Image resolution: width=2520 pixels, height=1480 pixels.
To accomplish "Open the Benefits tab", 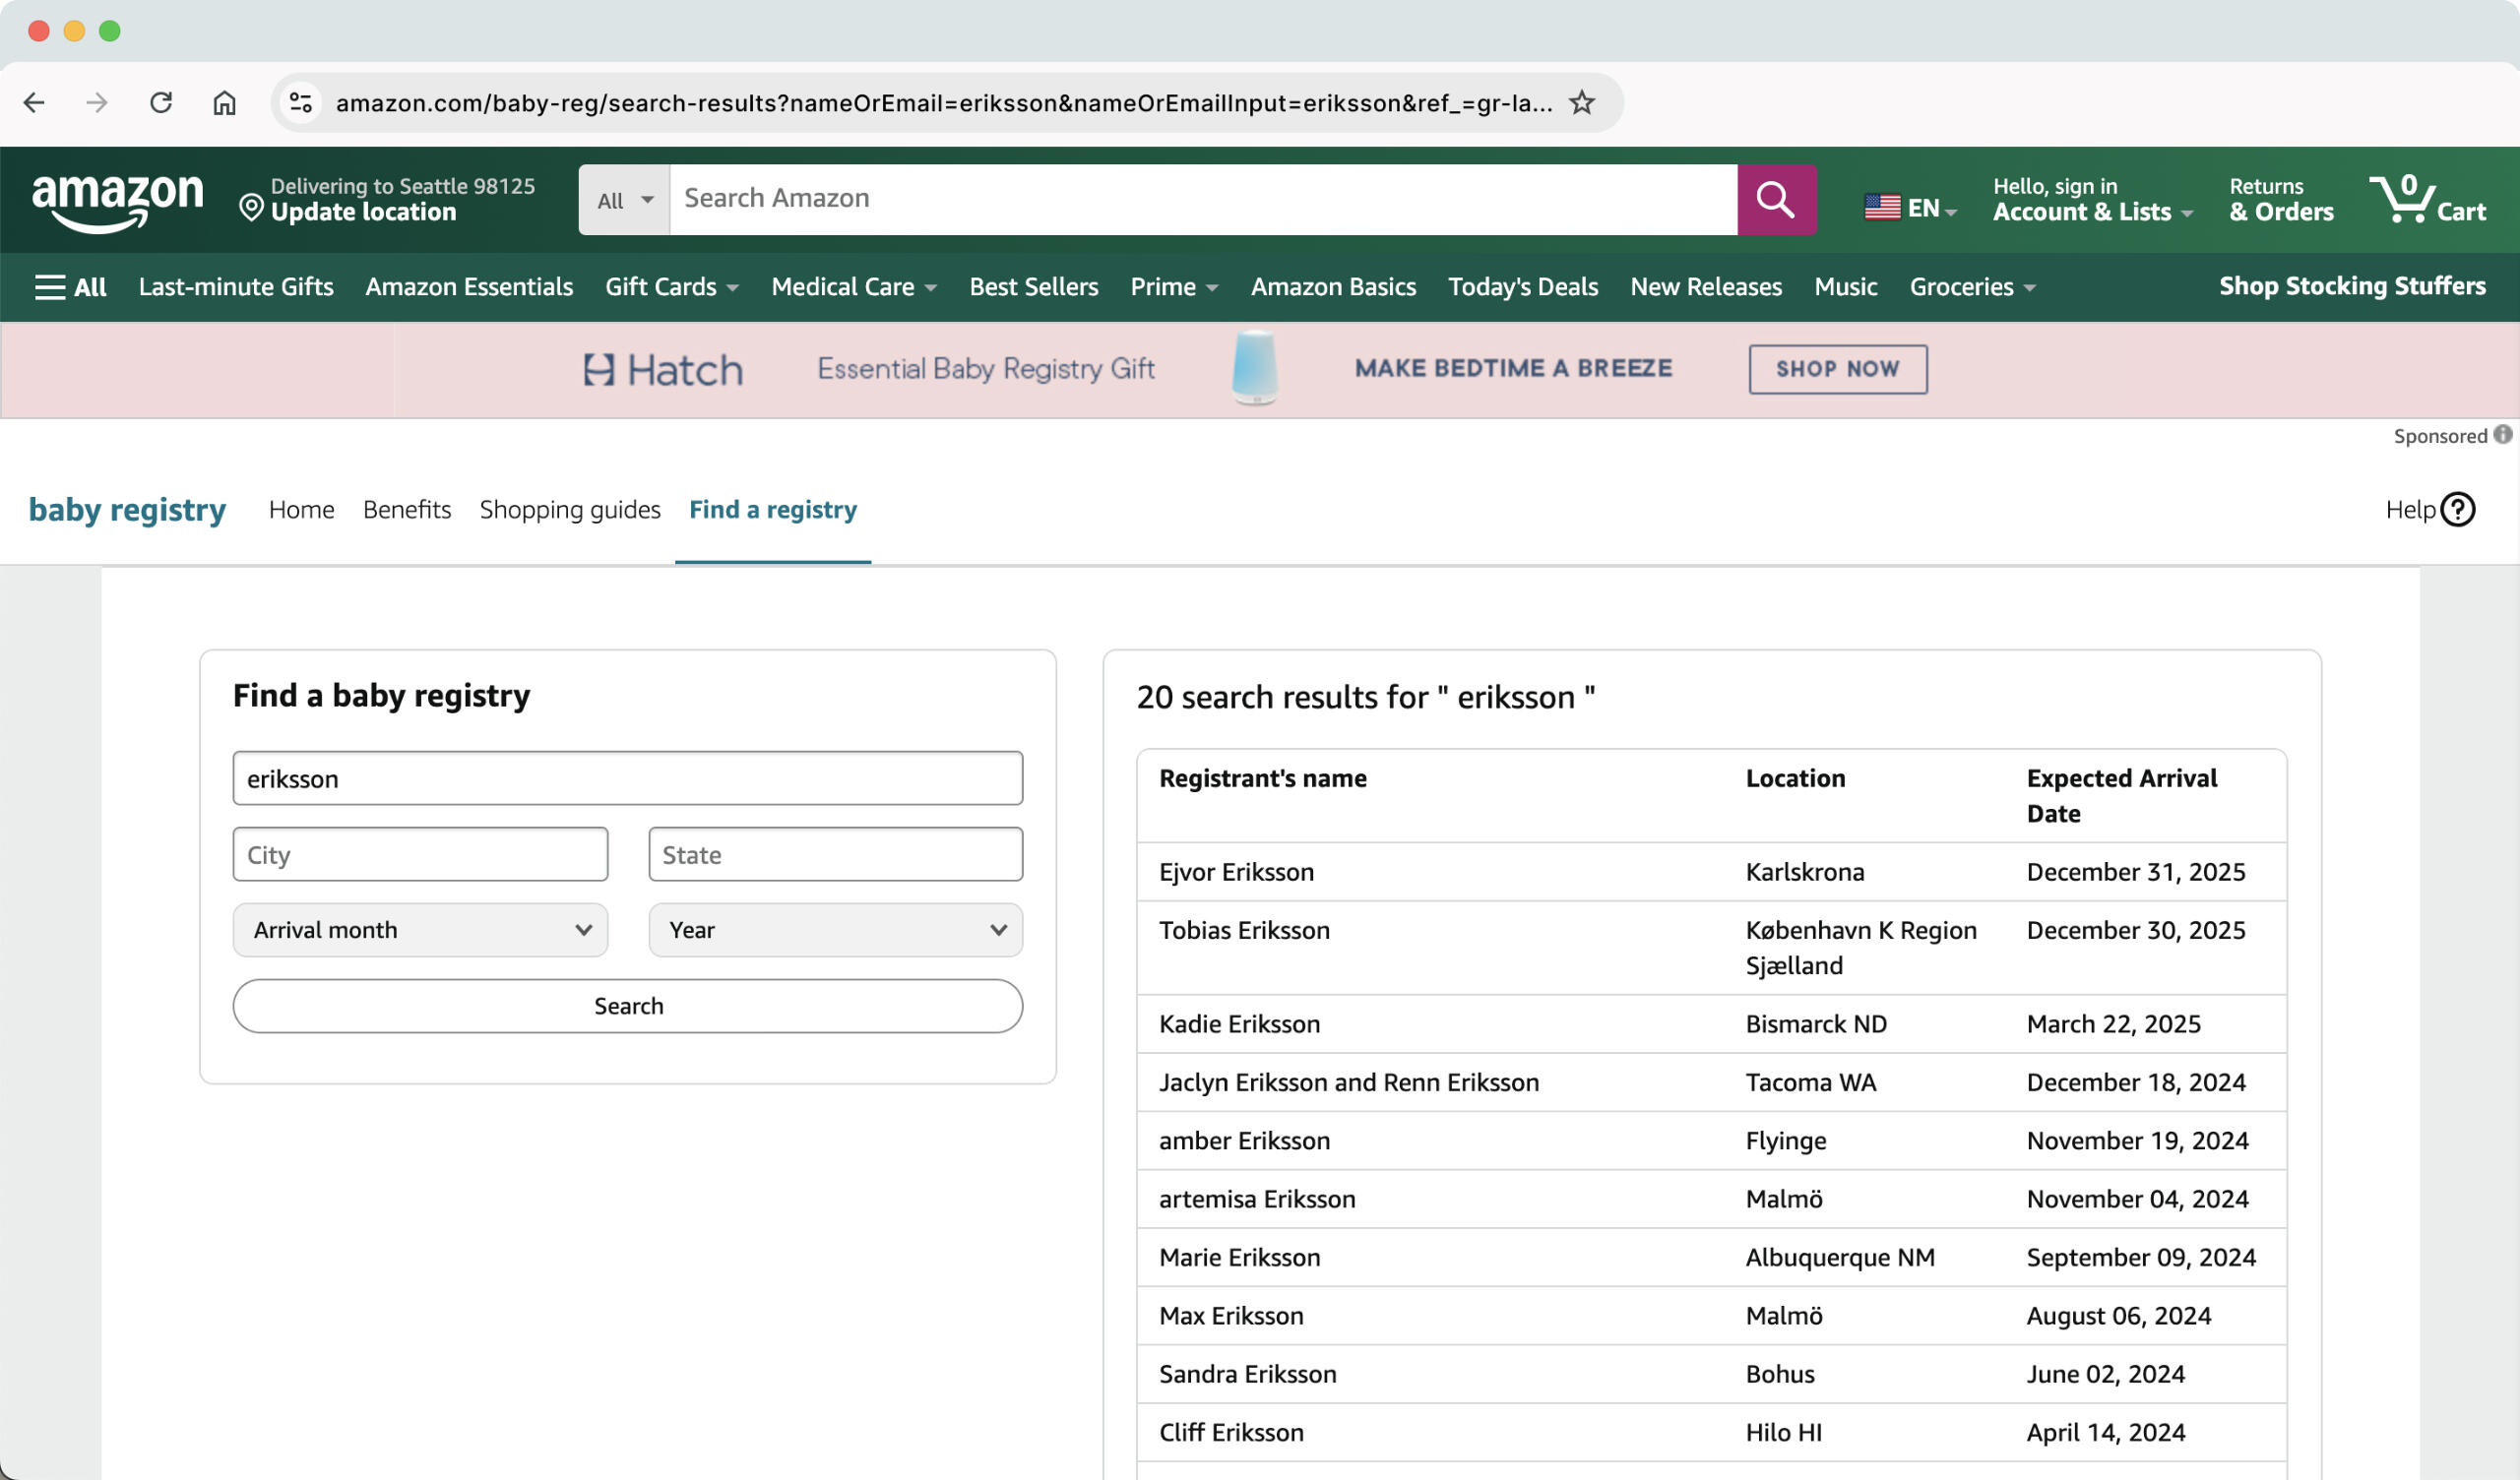I will point(406,509).
